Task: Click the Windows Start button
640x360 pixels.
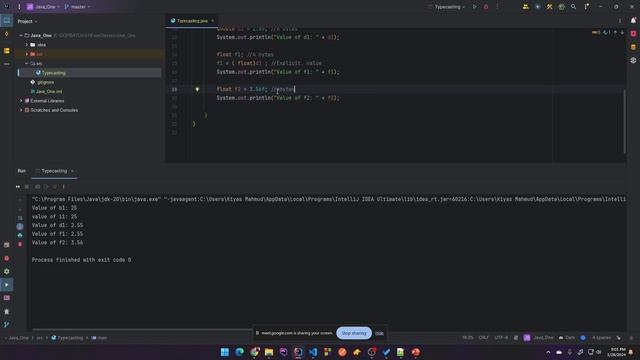Action: [x=224, y=352]
